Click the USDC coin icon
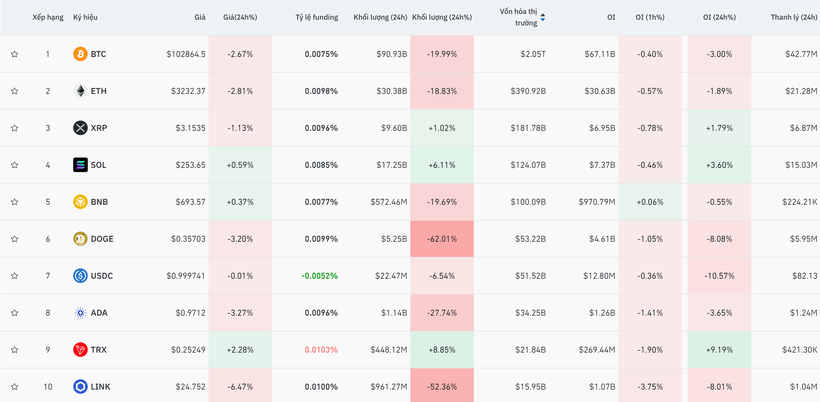Screen dimensions: 820x402 tap(80, 276)
